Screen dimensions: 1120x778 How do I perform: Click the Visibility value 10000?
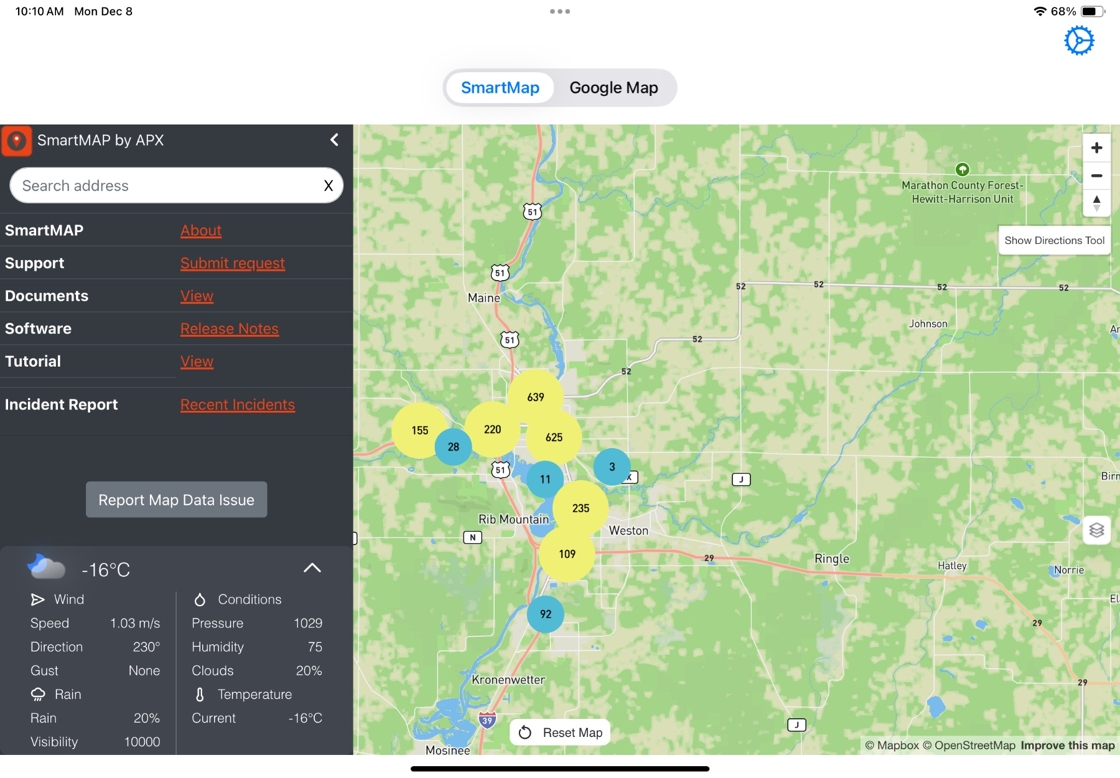[x=142, y=742]
